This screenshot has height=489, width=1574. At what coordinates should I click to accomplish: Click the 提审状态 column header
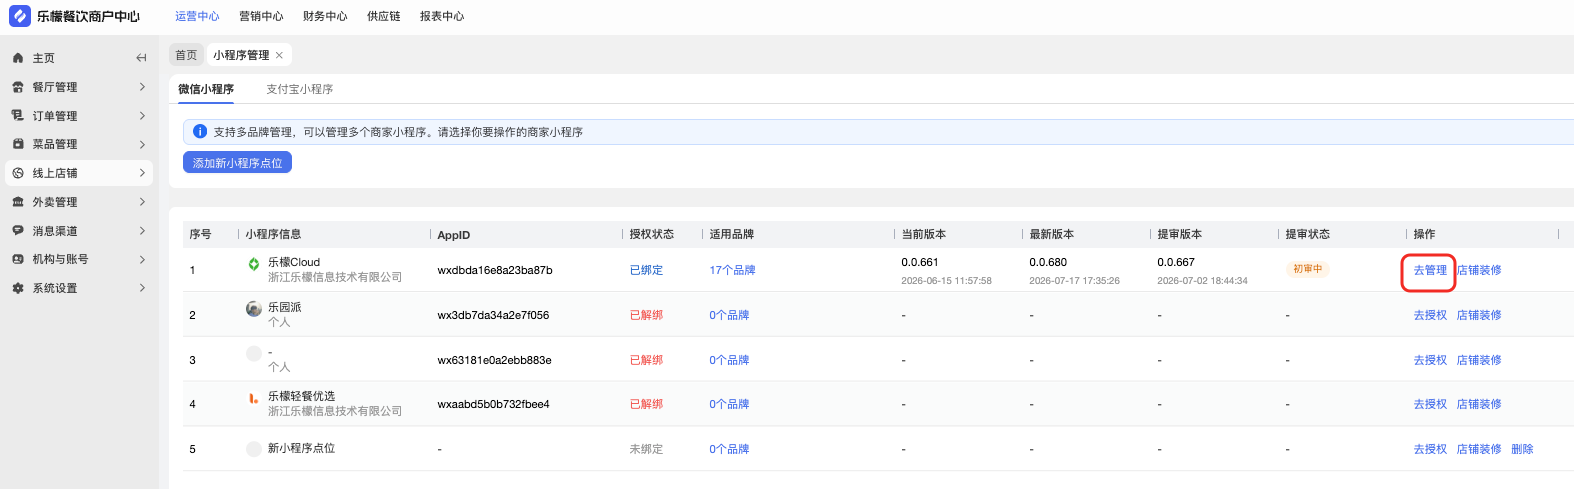(x=1307, y=234)
